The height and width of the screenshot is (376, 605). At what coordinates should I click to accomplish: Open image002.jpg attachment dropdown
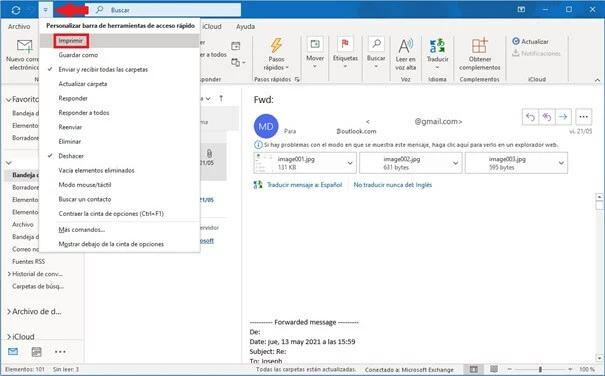point(455,163)
